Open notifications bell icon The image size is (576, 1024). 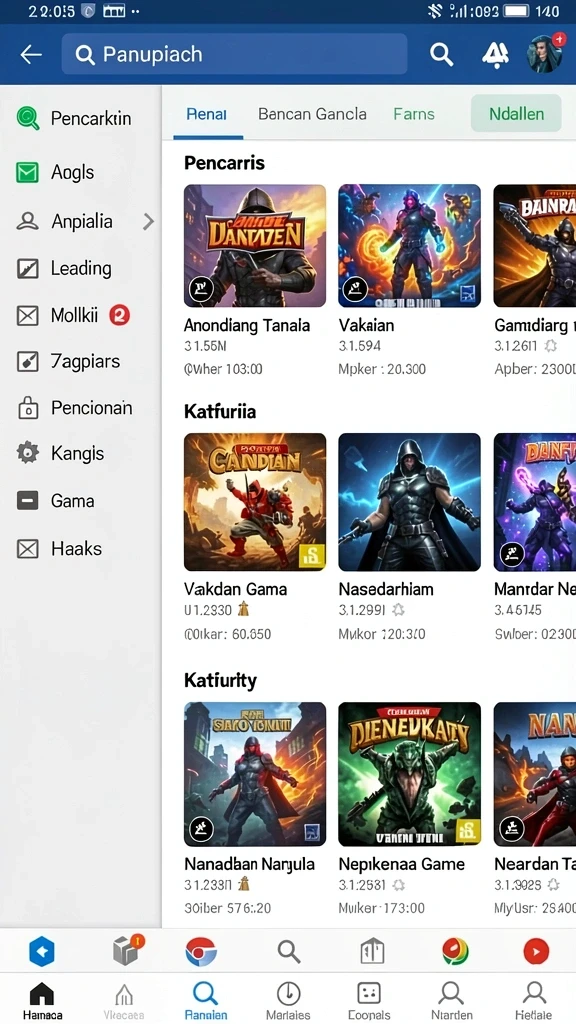495,55
